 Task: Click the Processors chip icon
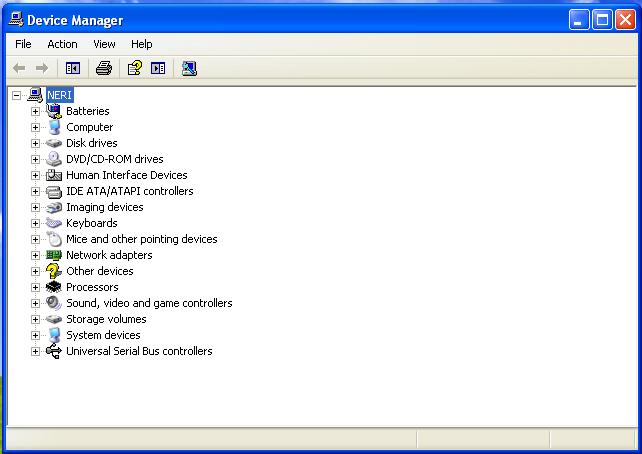tap(54, 287)
